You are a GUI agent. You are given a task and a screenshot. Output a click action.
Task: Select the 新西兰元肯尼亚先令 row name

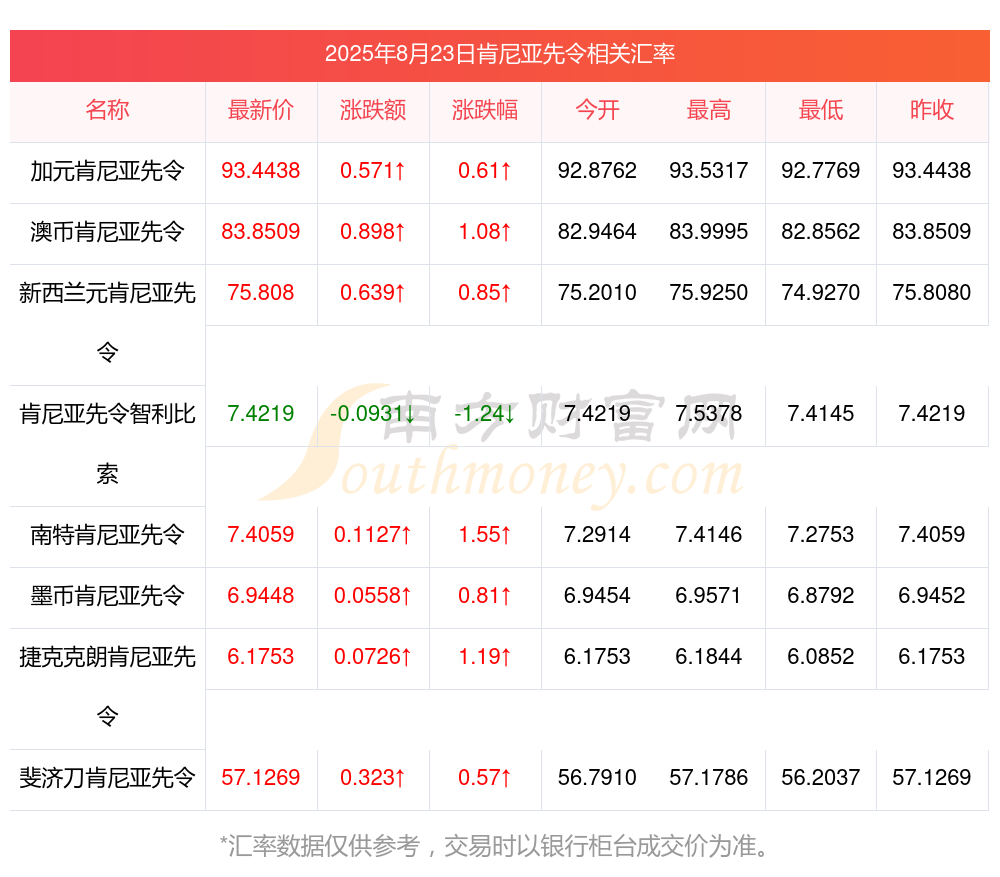(x=107, y=322)
